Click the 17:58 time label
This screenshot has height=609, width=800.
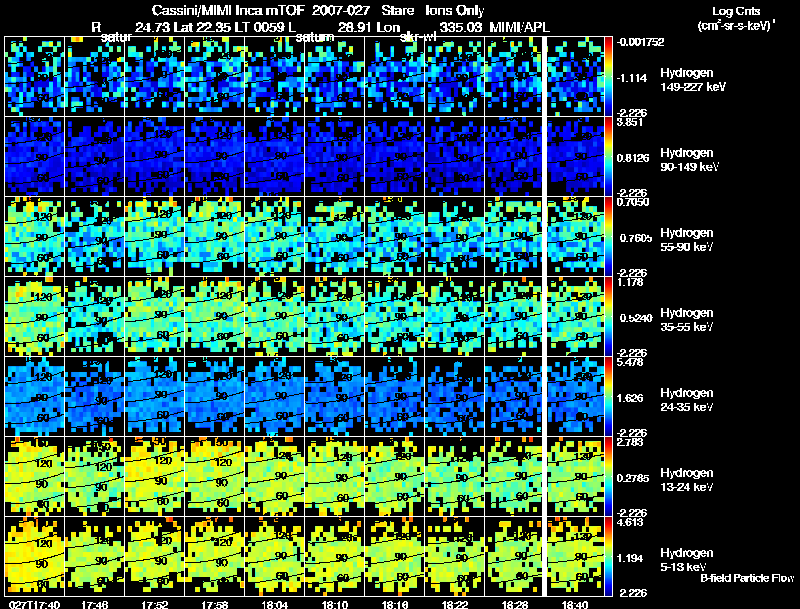point(215,604)
